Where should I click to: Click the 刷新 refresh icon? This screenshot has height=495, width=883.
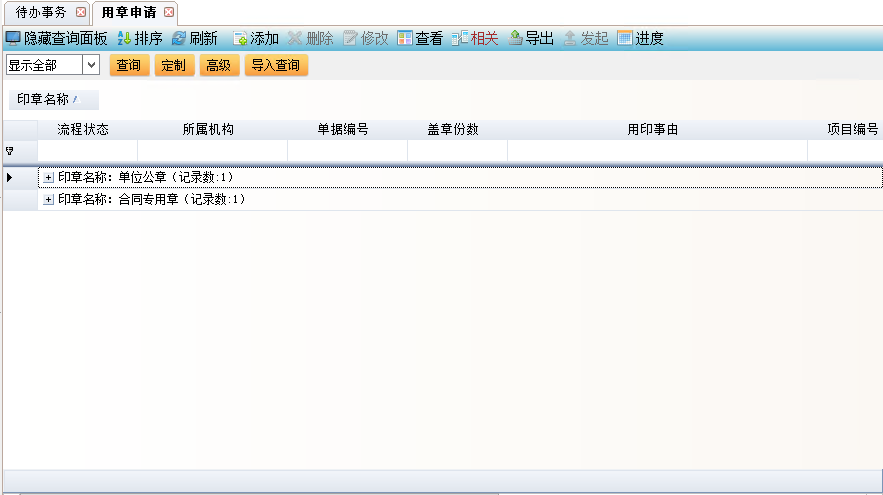pyautogui.click(x=179, y=38)
